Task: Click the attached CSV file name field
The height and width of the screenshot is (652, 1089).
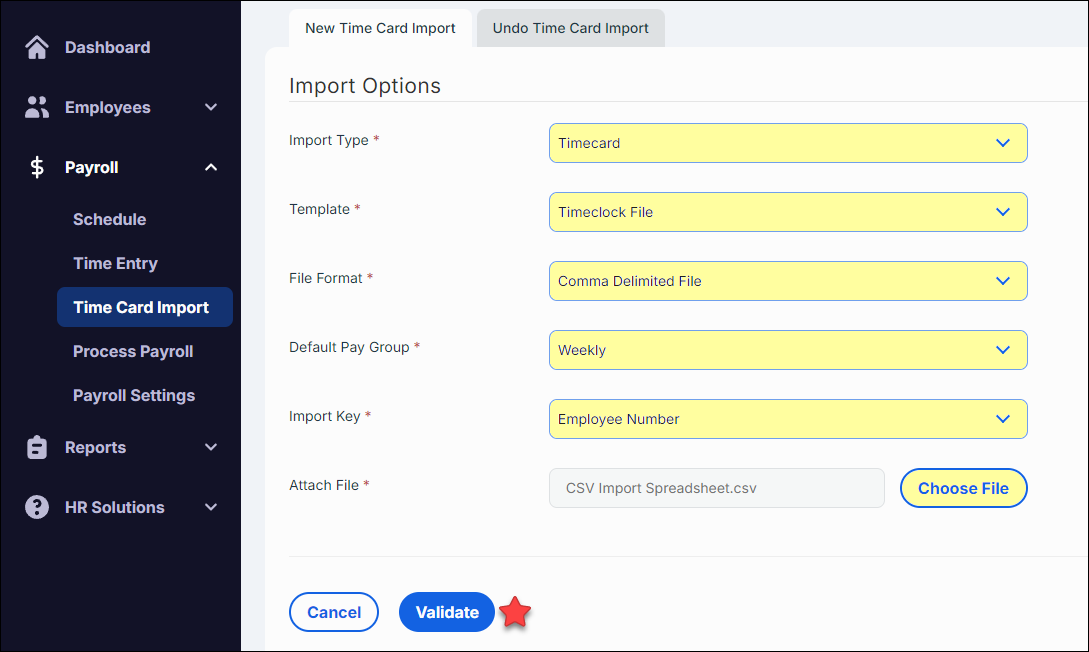Action: [716, 488]
